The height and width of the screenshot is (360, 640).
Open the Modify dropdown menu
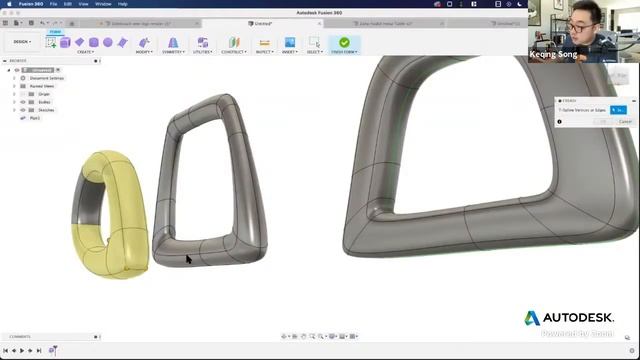(144, 52)
